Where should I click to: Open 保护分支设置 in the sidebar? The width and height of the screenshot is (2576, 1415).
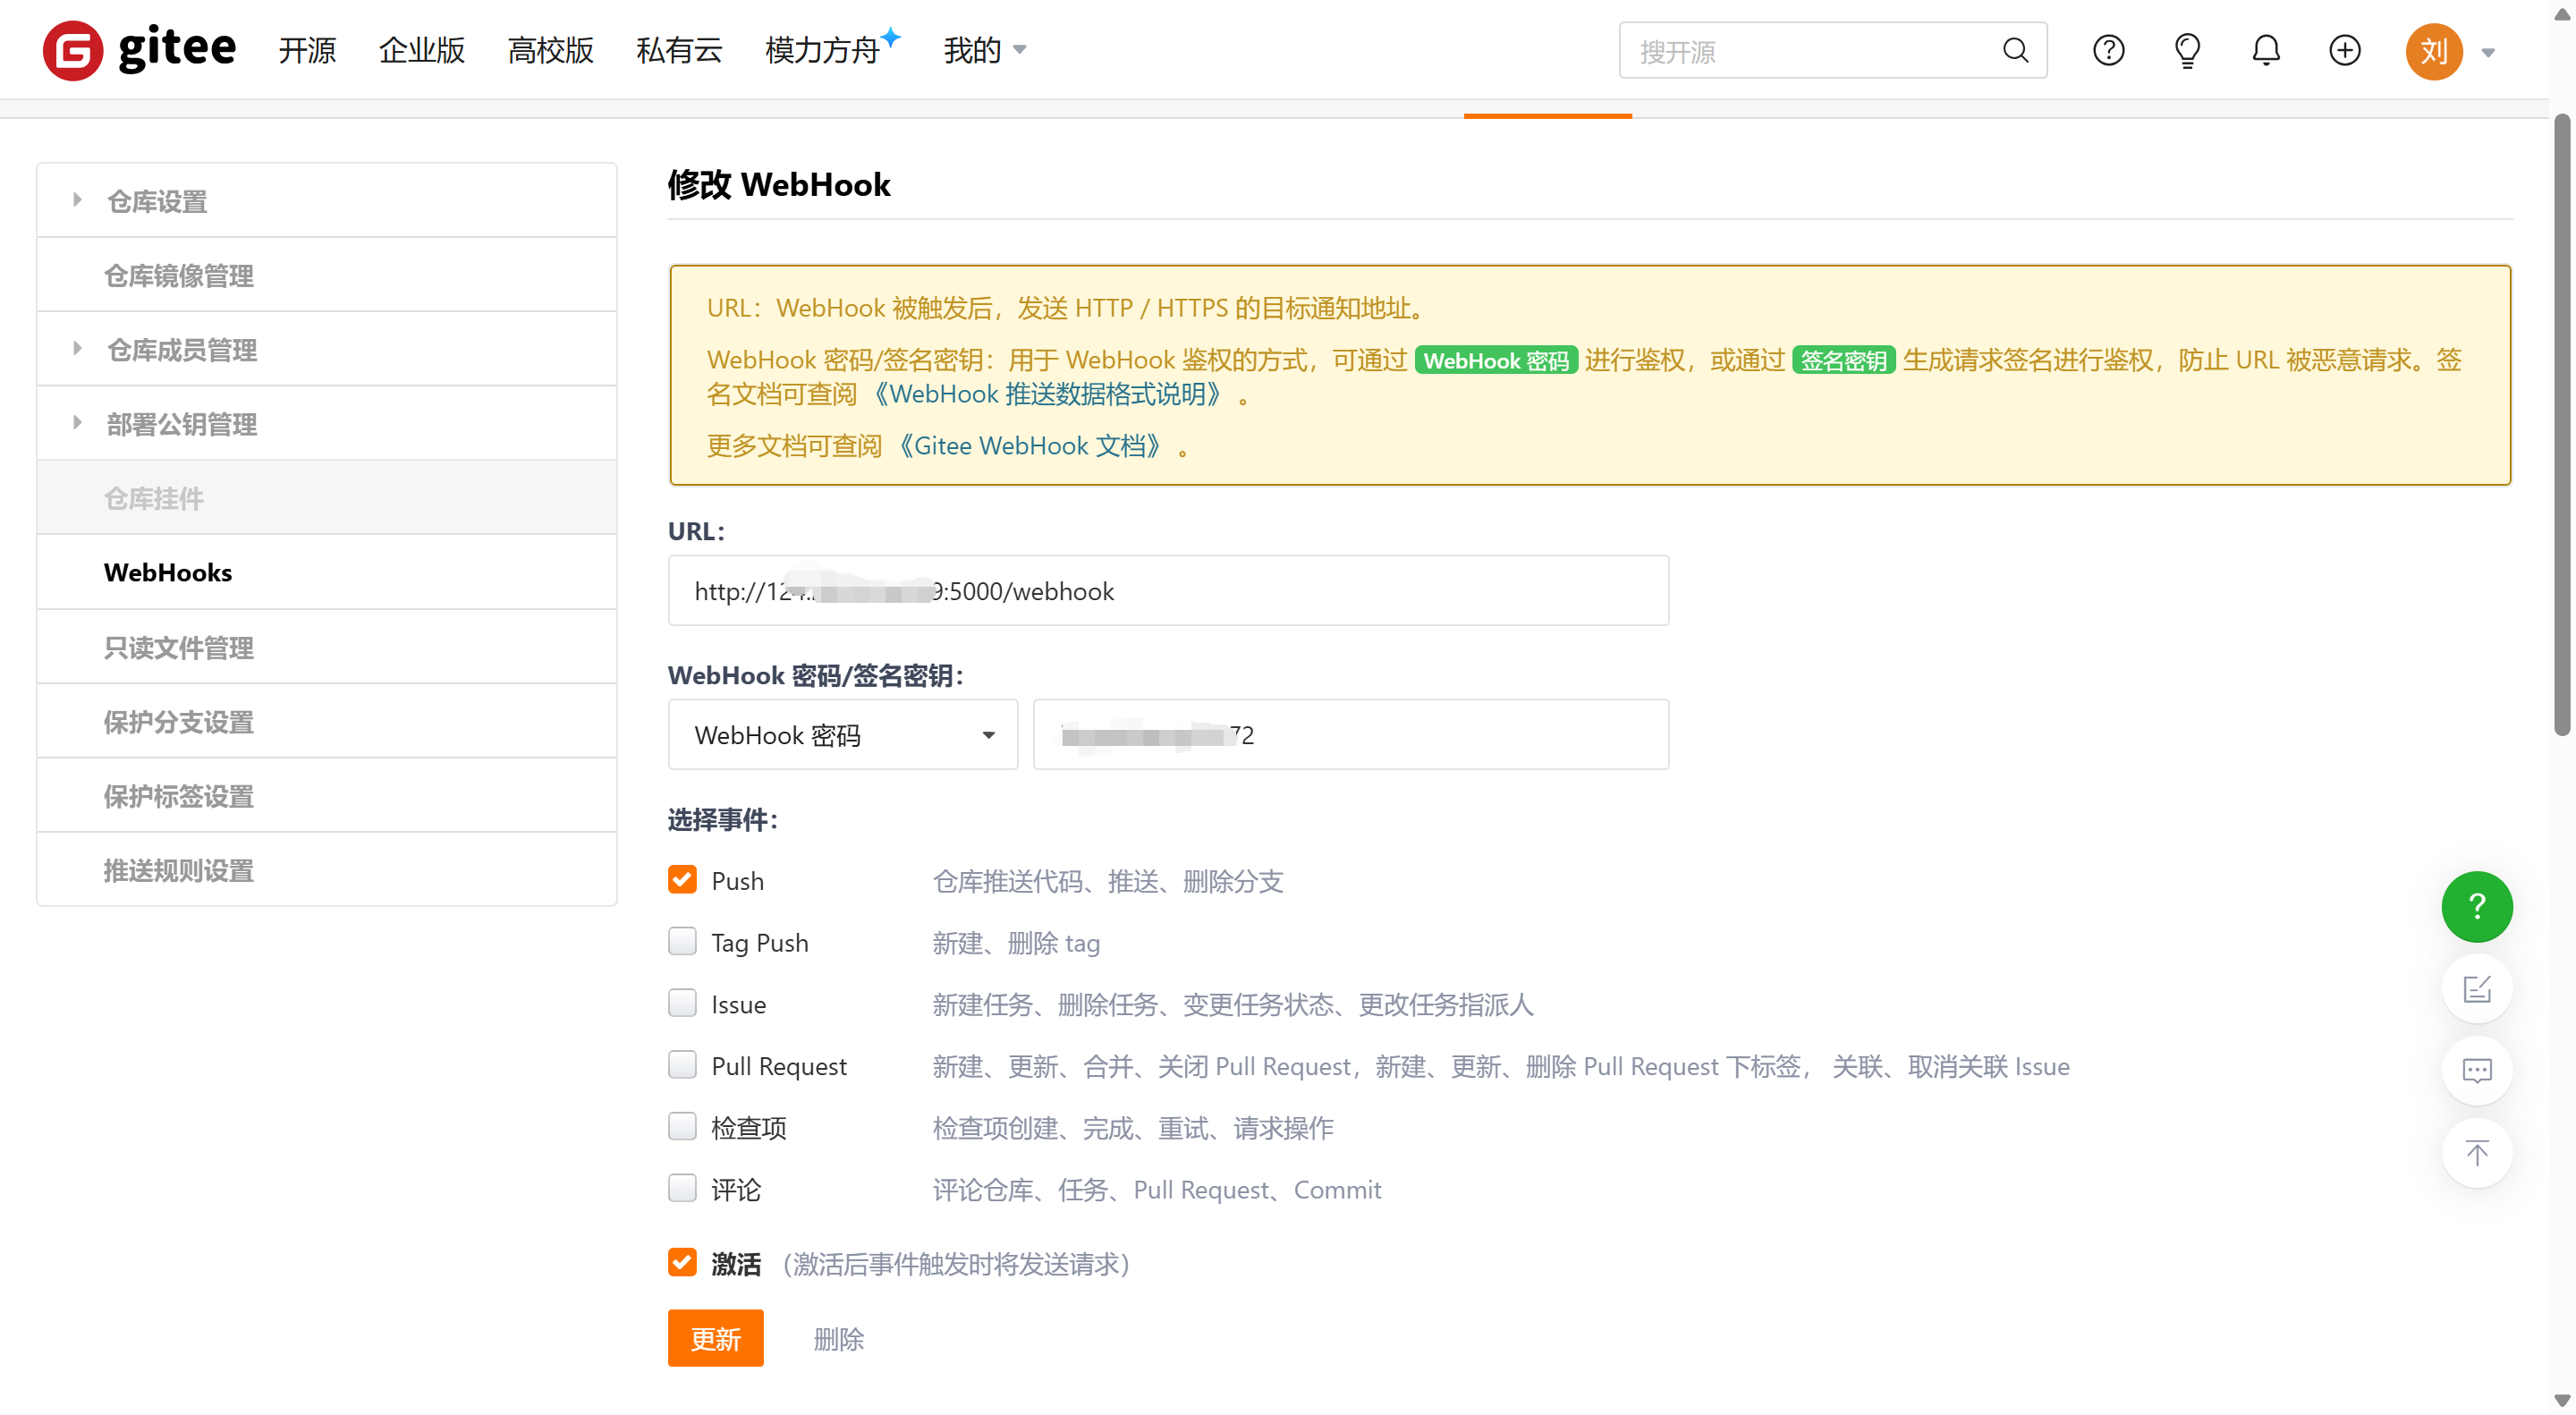coord(326,721)
